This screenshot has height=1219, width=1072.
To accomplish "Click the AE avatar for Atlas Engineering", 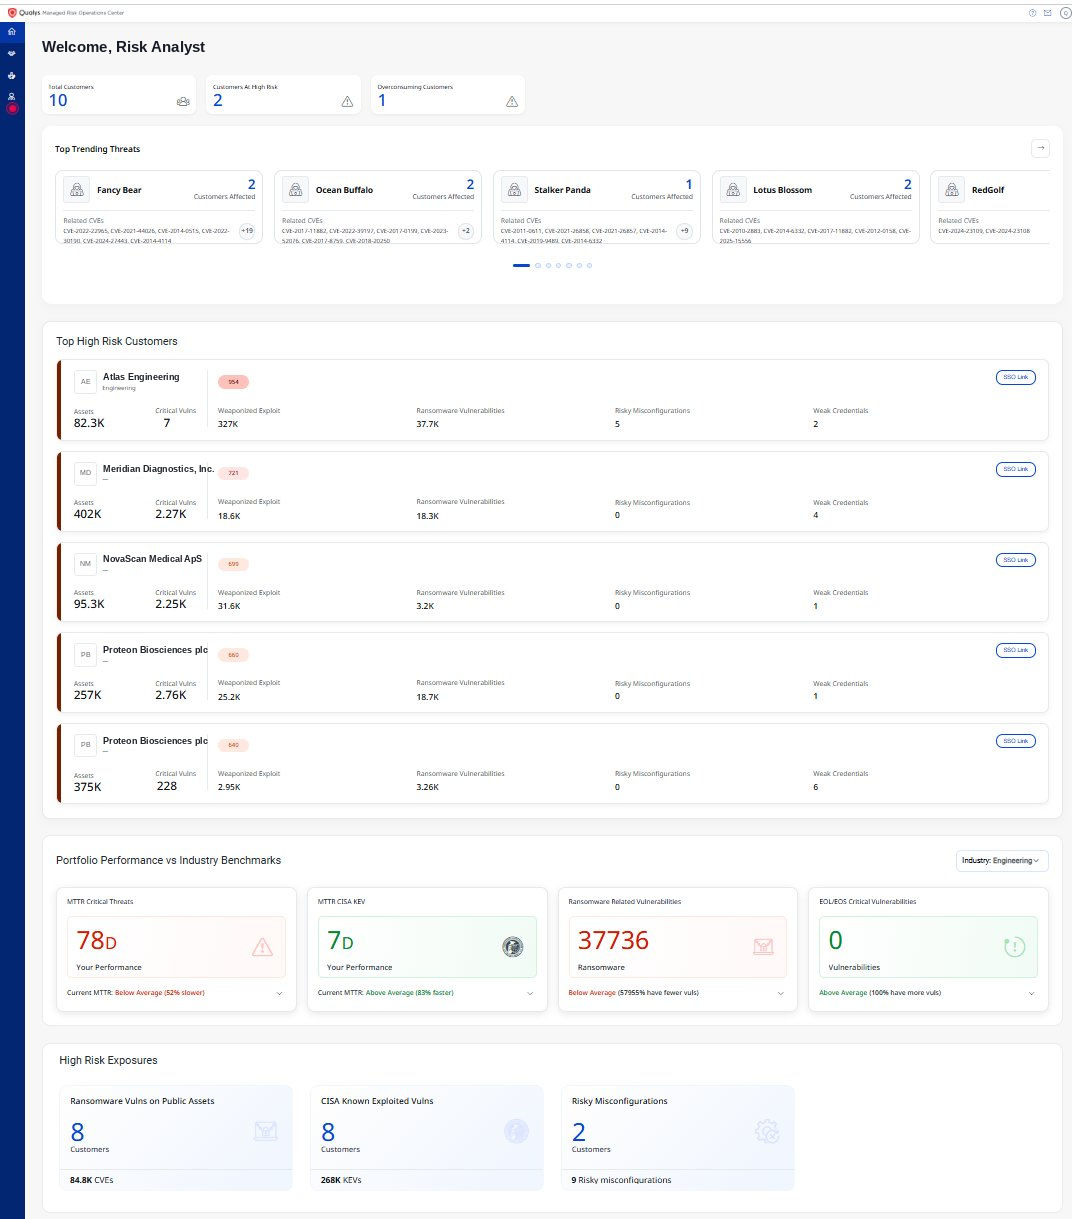I will [85, 382].
